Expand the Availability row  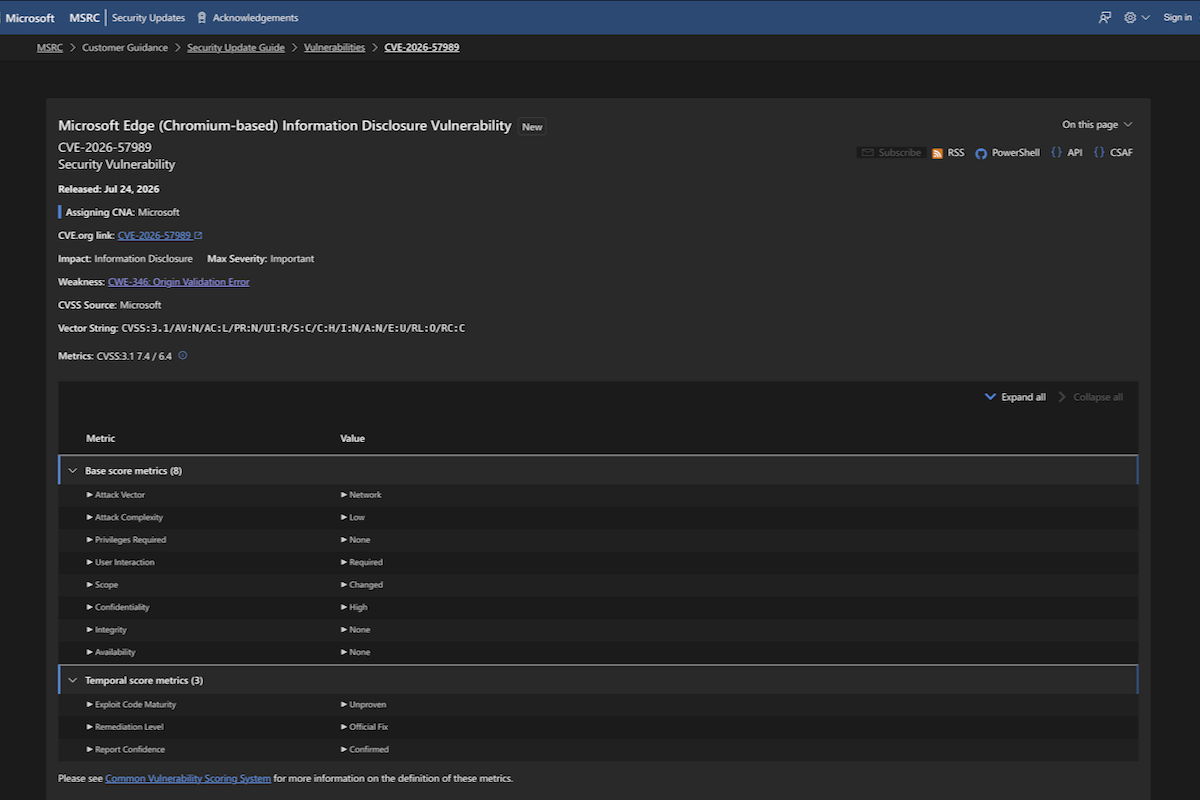click(110, 652)
